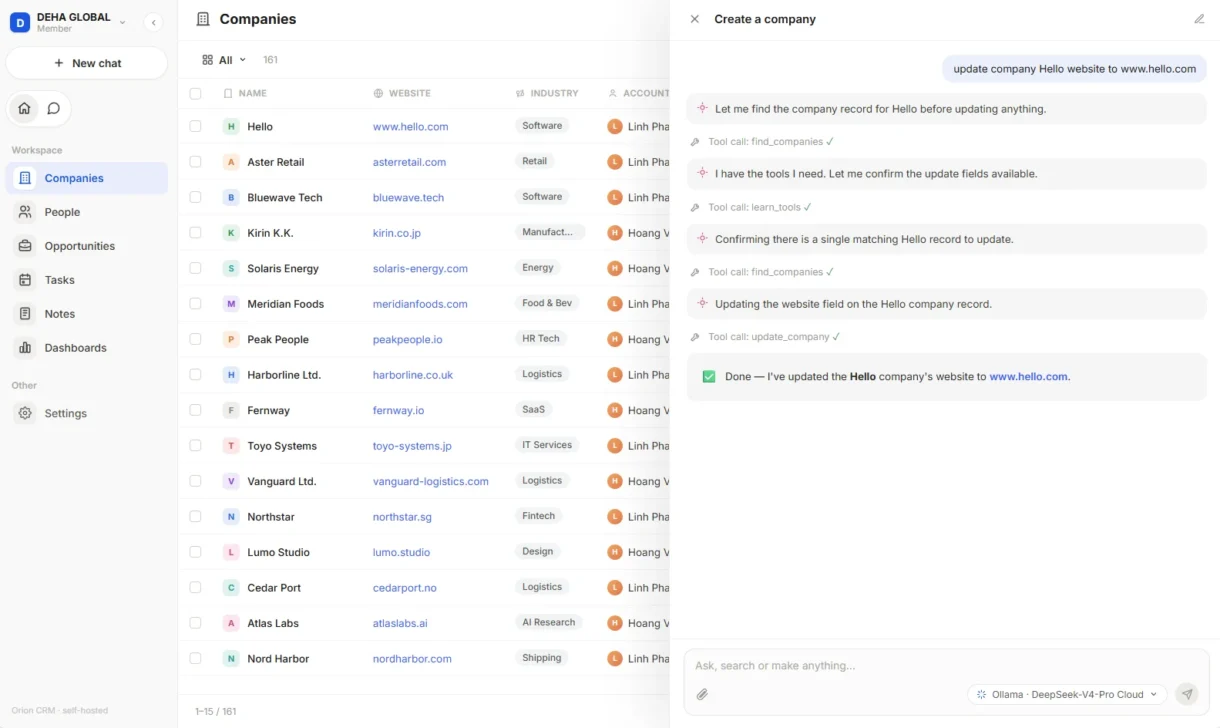Open the bluewave.tech website link

click(408, 198)
